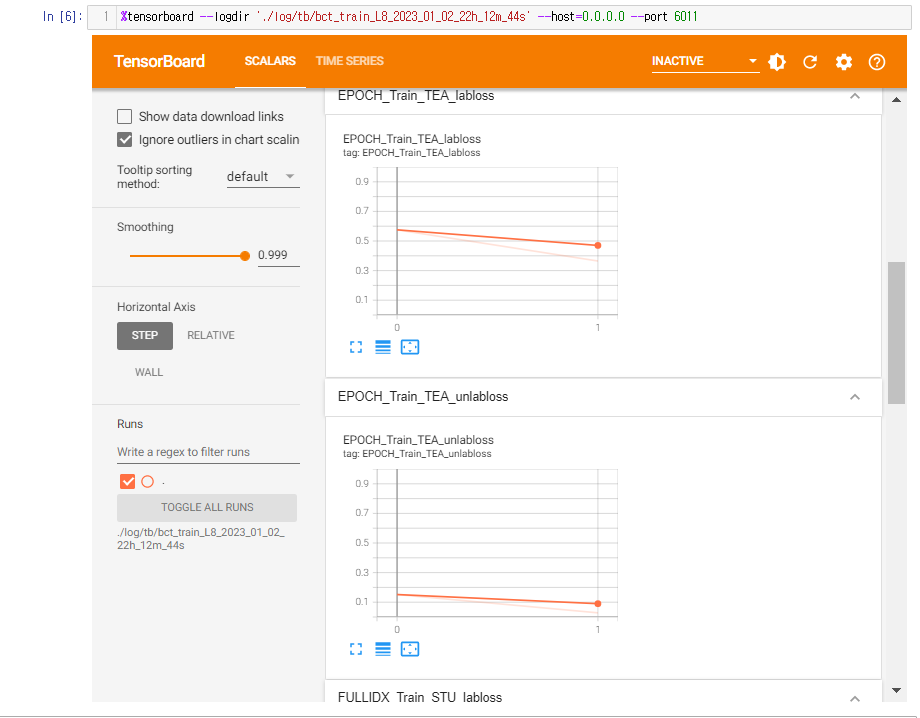Select WALL horizontal axis

tap(149, 372)
